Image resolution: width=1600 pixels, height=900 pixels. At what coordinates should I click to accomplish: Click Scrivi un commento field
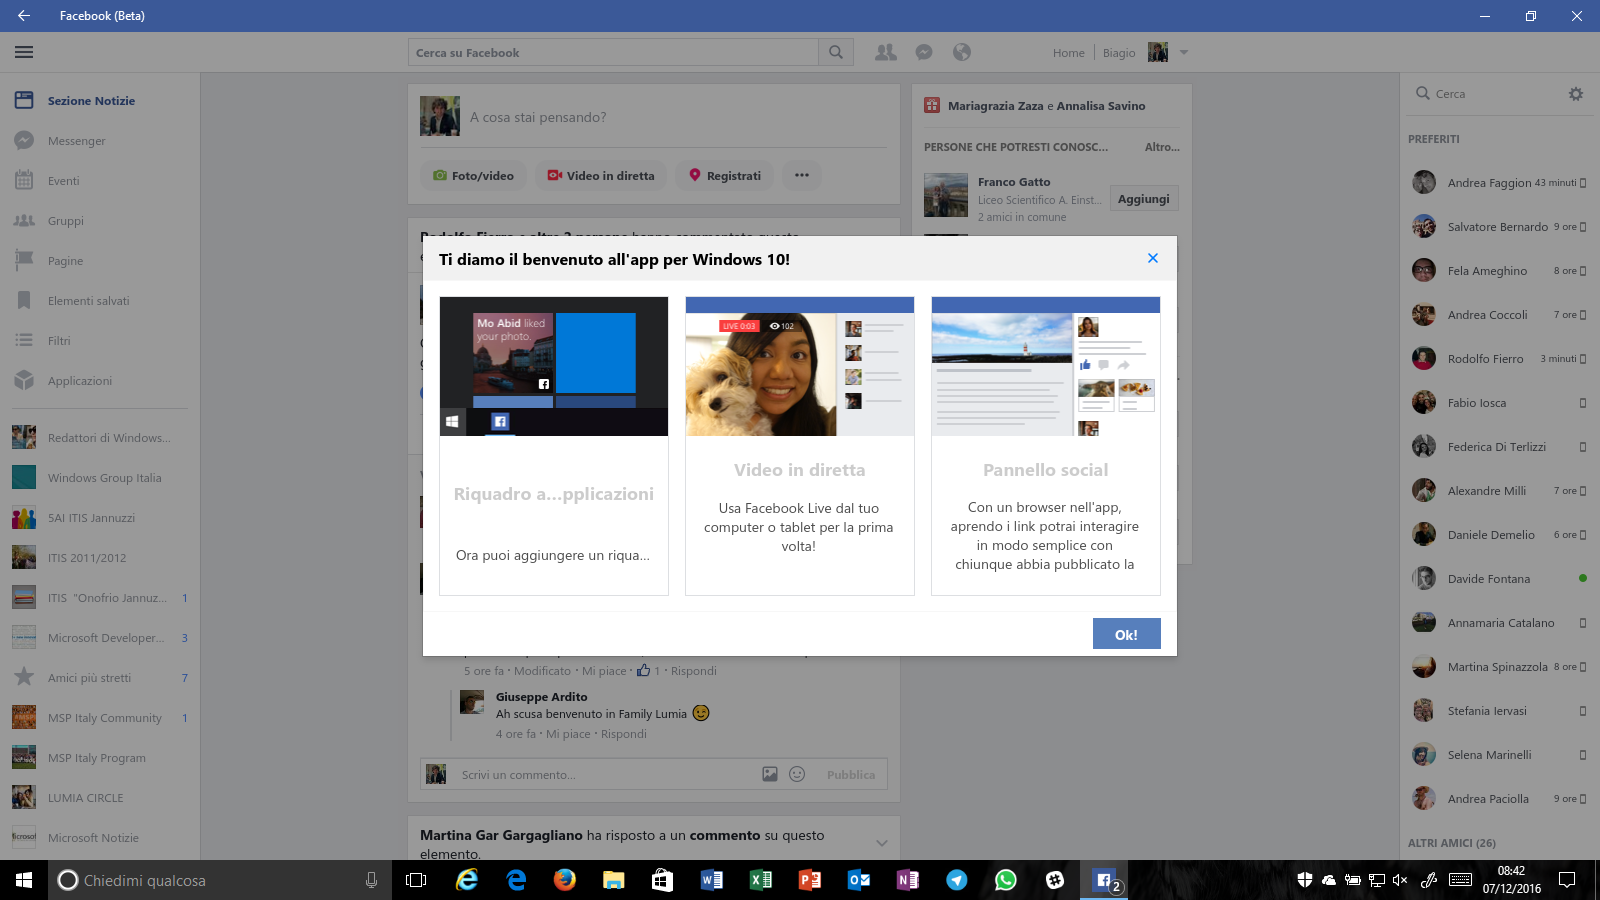(x=605, y=775)
